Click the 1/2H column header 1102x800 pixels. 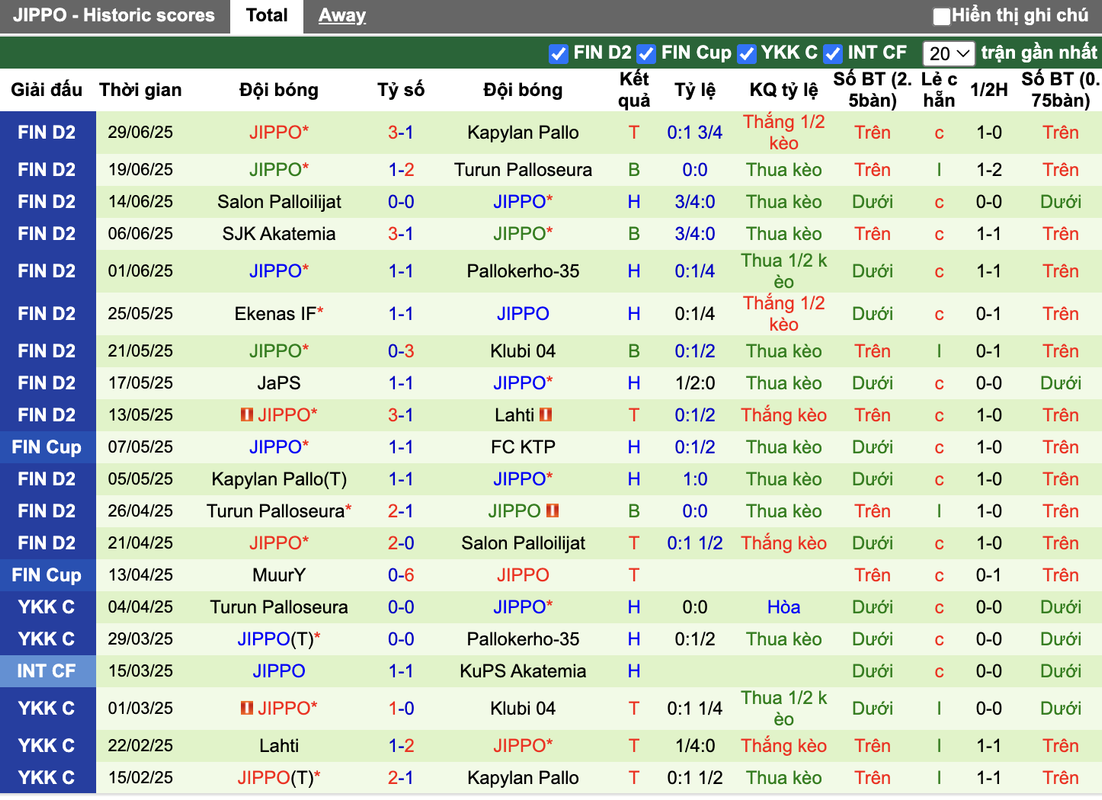[x=989, y=90]
